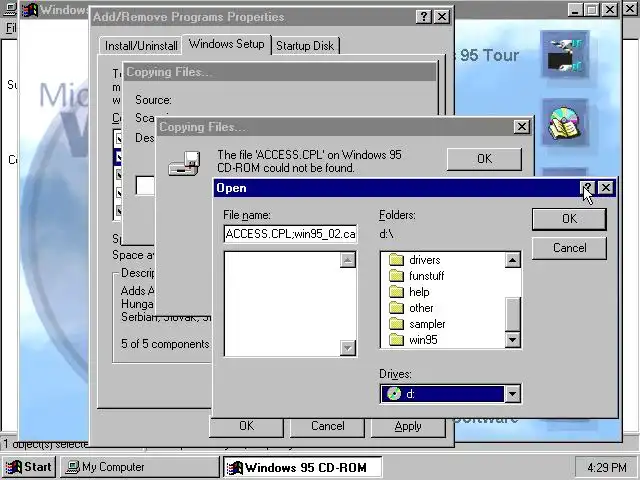
Task: Maximize the Windows 95 CD-ROM window
Action: point(591,9)
